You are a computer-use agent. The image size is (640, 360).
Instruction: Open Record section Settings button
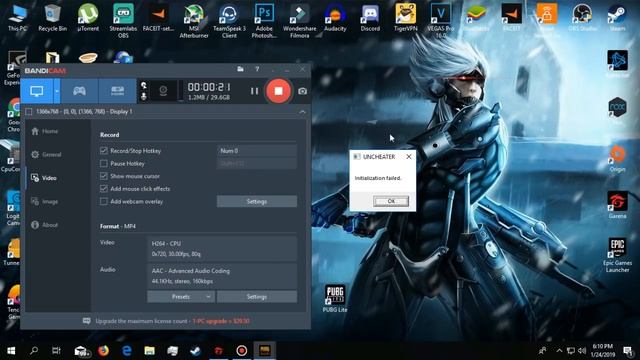pyautogui.click(x=257, y=201)
